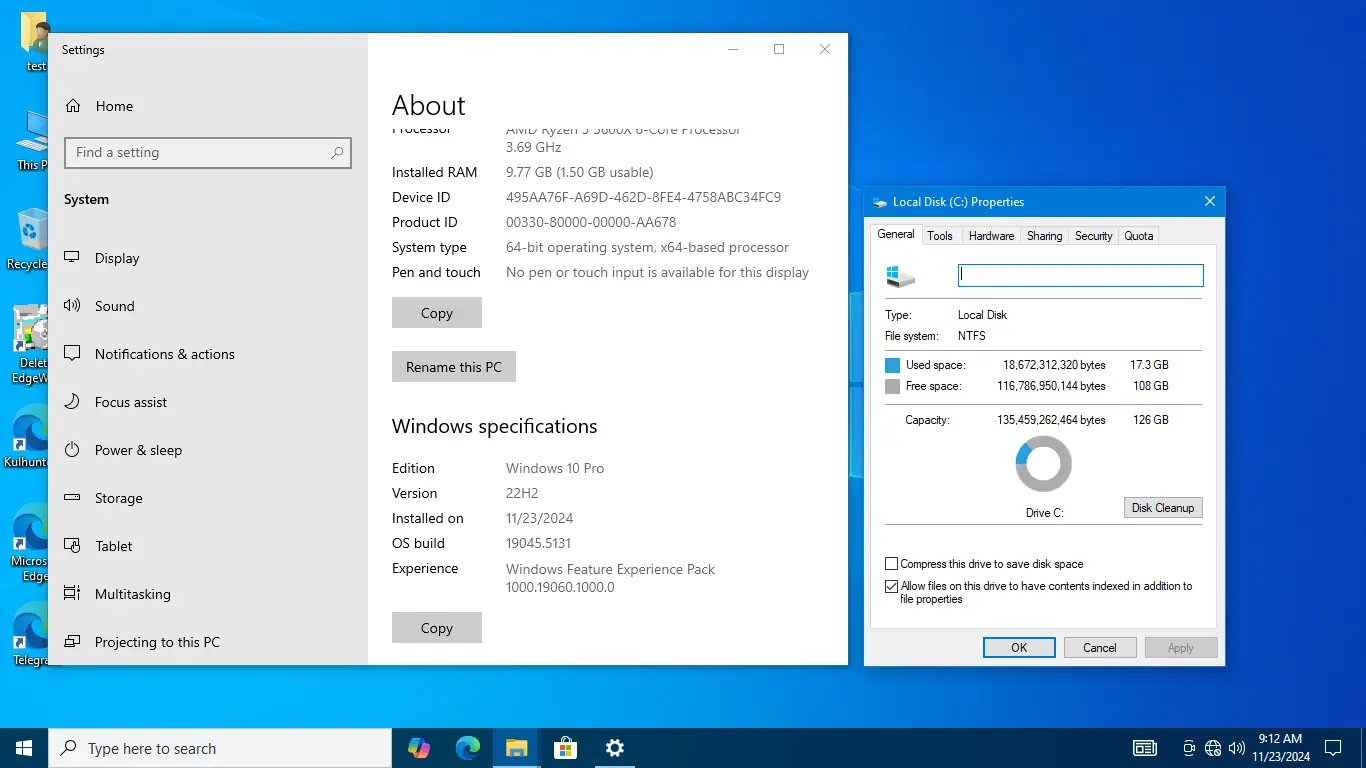Maximize the Settings window
1366x768 pixels.
pyautogui.click(x=779, y=49)
